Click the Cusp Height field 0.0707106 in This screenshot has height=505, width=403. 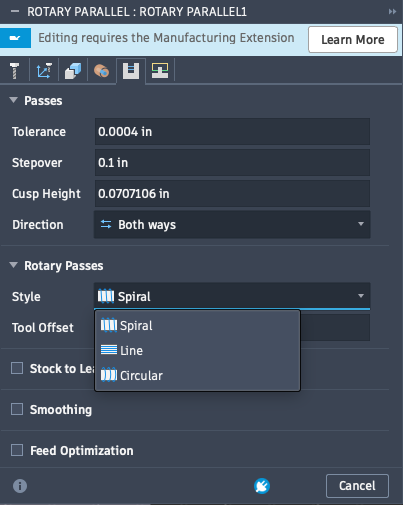[232, 193]
